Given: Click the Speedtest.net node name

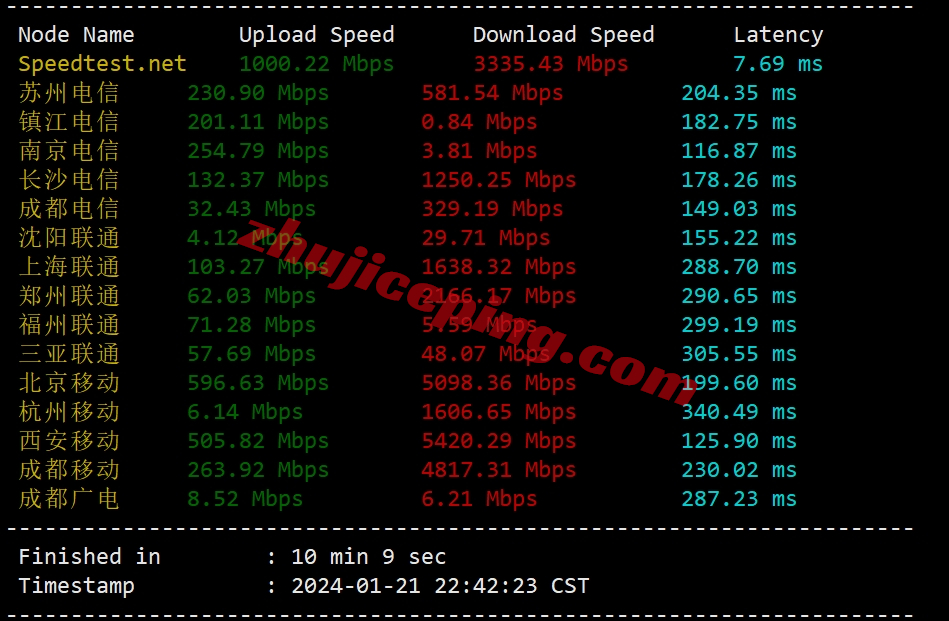Looking at the screenshot, I should (x=102, y=64).
